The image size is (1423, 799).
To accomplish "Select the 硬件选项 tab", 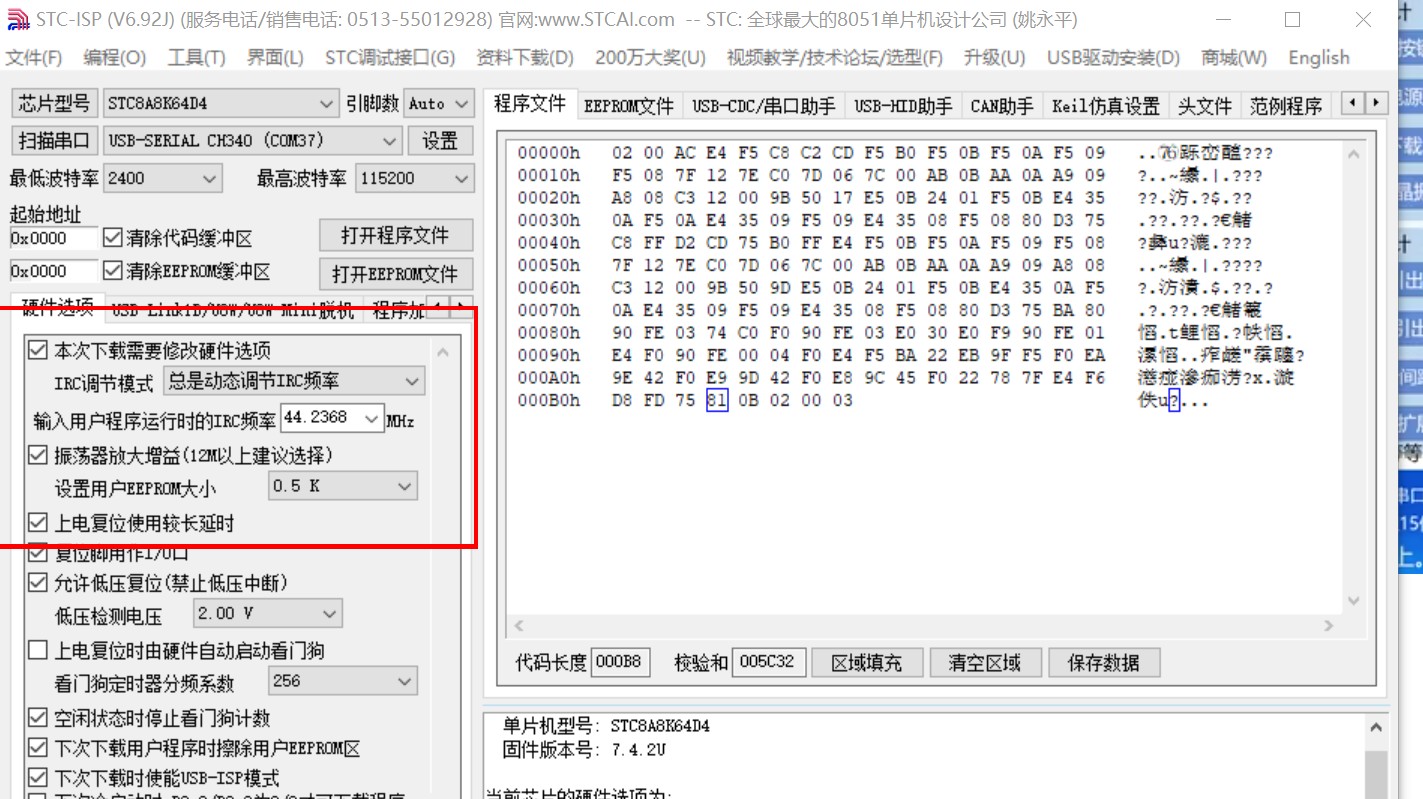I will (57, 306).
